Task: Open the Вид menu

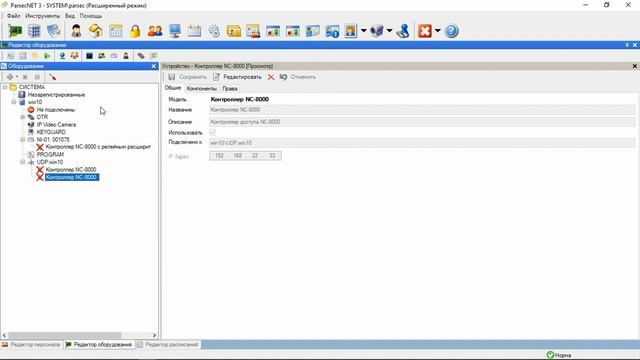Action: 70,16
